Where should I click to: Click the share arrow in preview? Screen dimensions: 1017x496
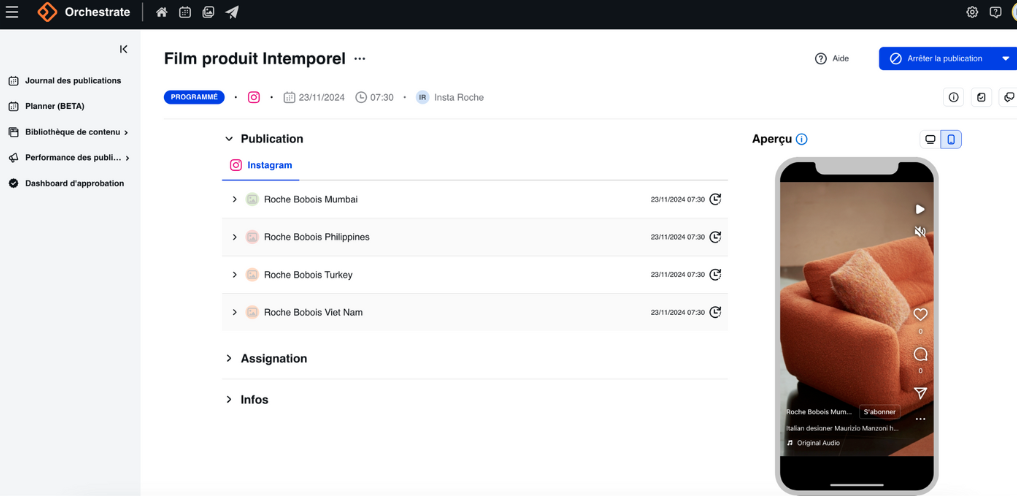pyautogui.click(x=920, y=393)
